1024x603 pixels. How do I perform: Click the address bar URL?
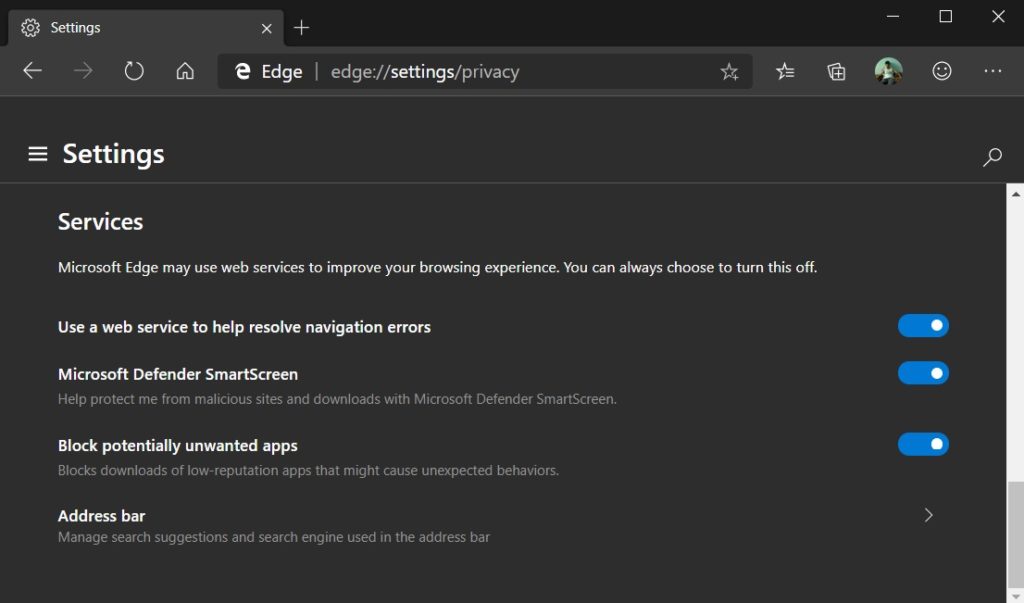(425, 71)
